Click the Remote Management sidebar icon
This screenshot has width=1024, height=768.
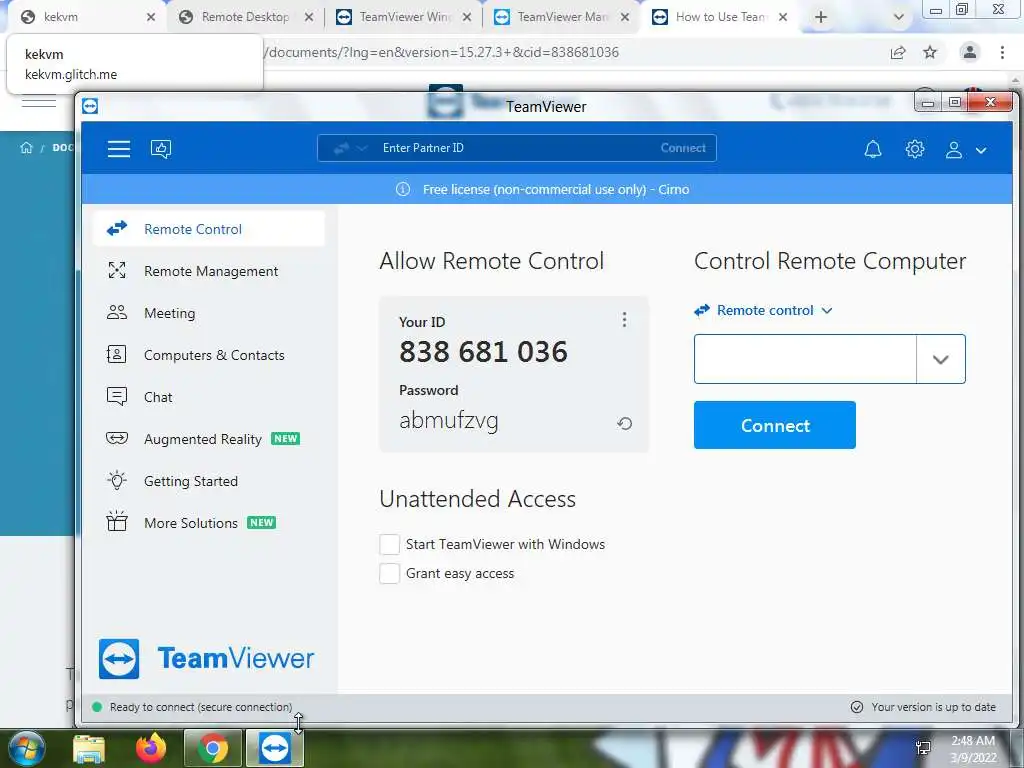117,270
